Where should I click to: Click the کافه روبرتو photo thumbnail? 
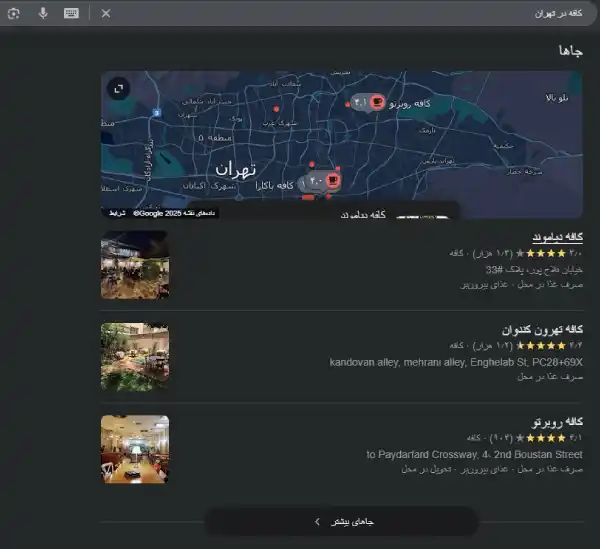click(x=135, y=449)
